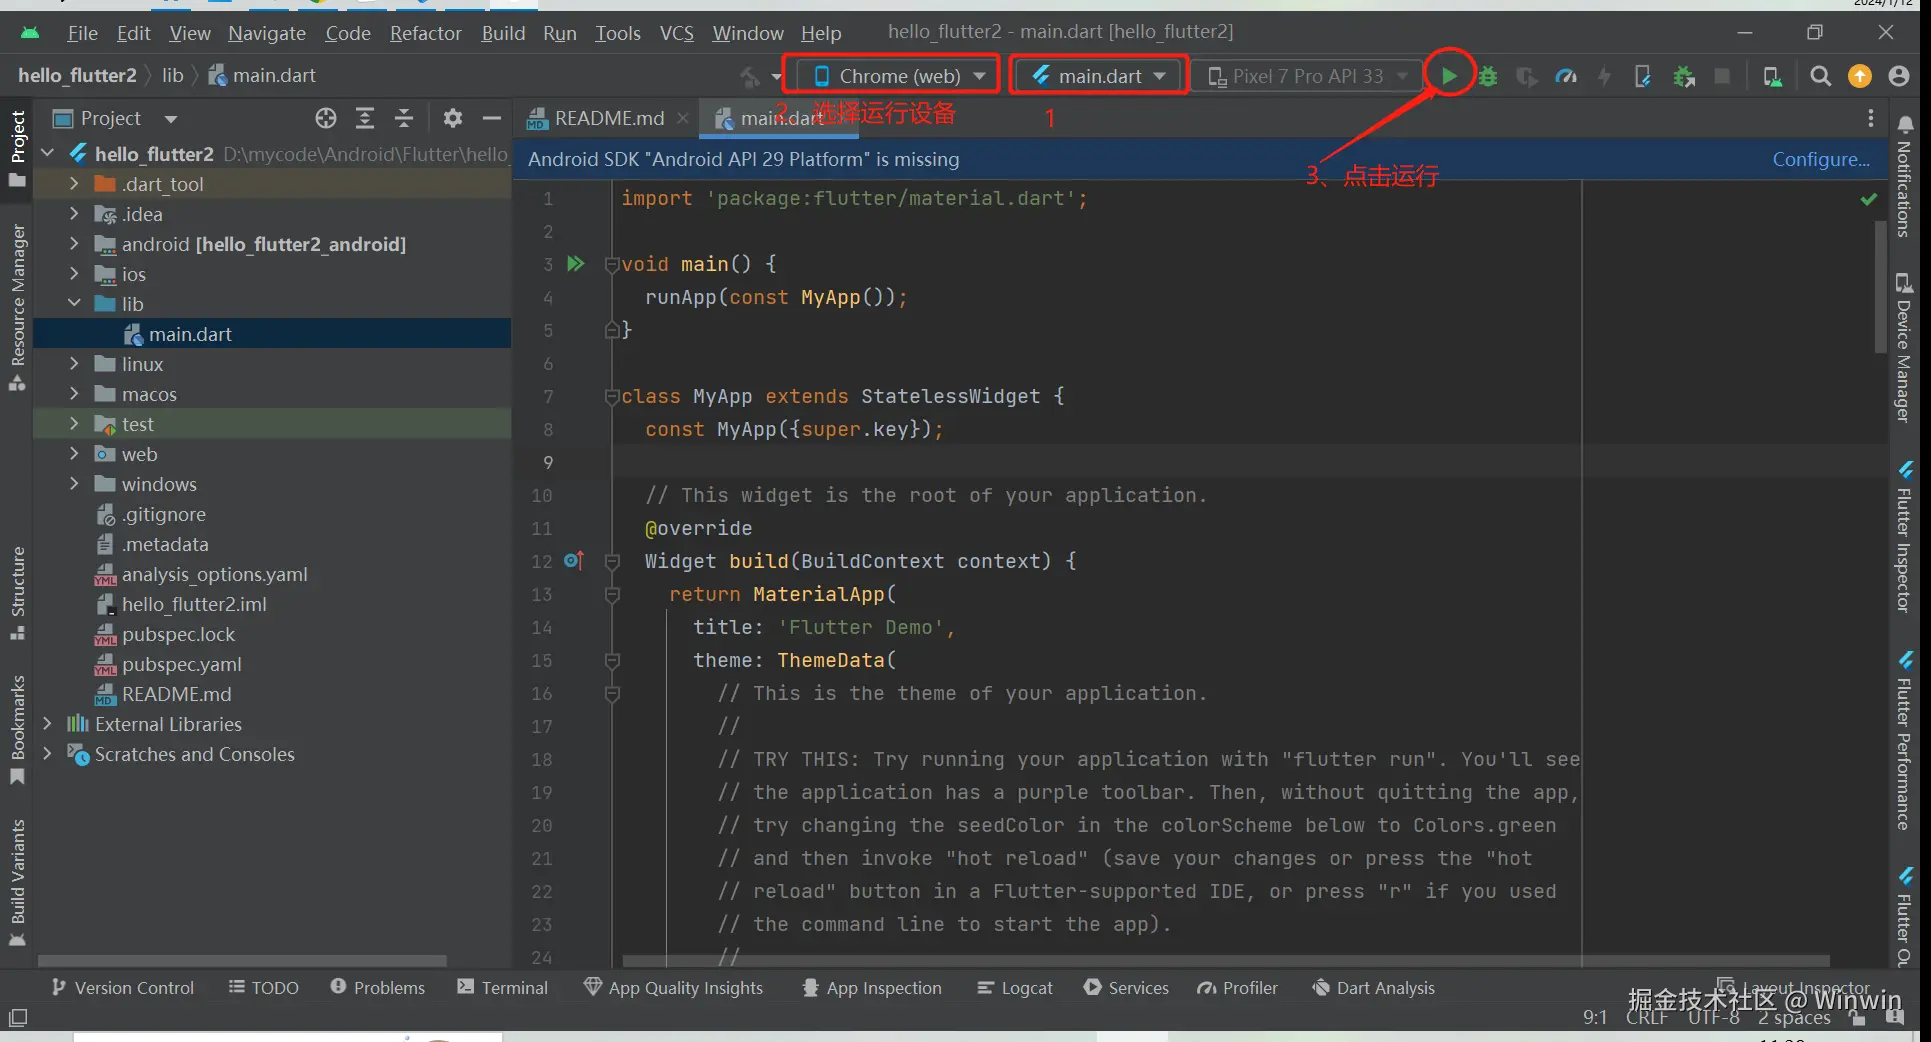
Task: Open Project panel gear settings
Action: (453, 119)
